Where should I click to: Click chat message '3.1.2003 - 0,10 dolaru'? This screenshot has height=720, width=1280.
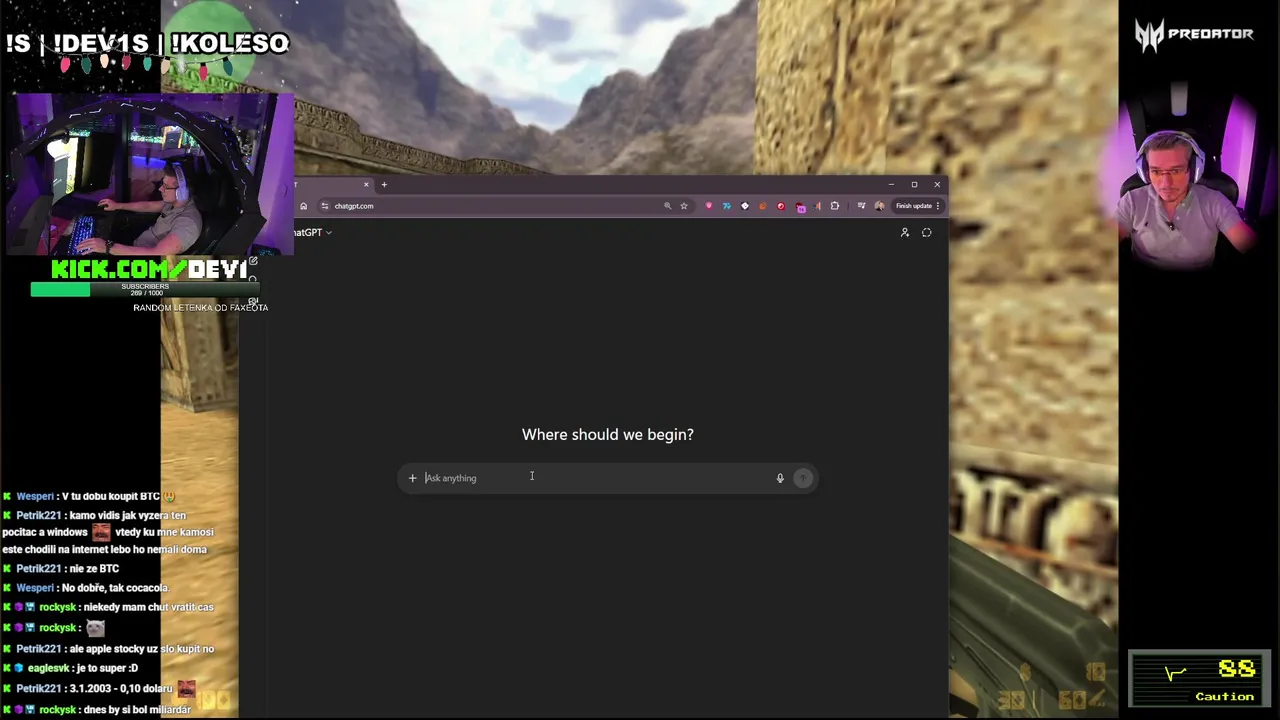click(121, 689)
